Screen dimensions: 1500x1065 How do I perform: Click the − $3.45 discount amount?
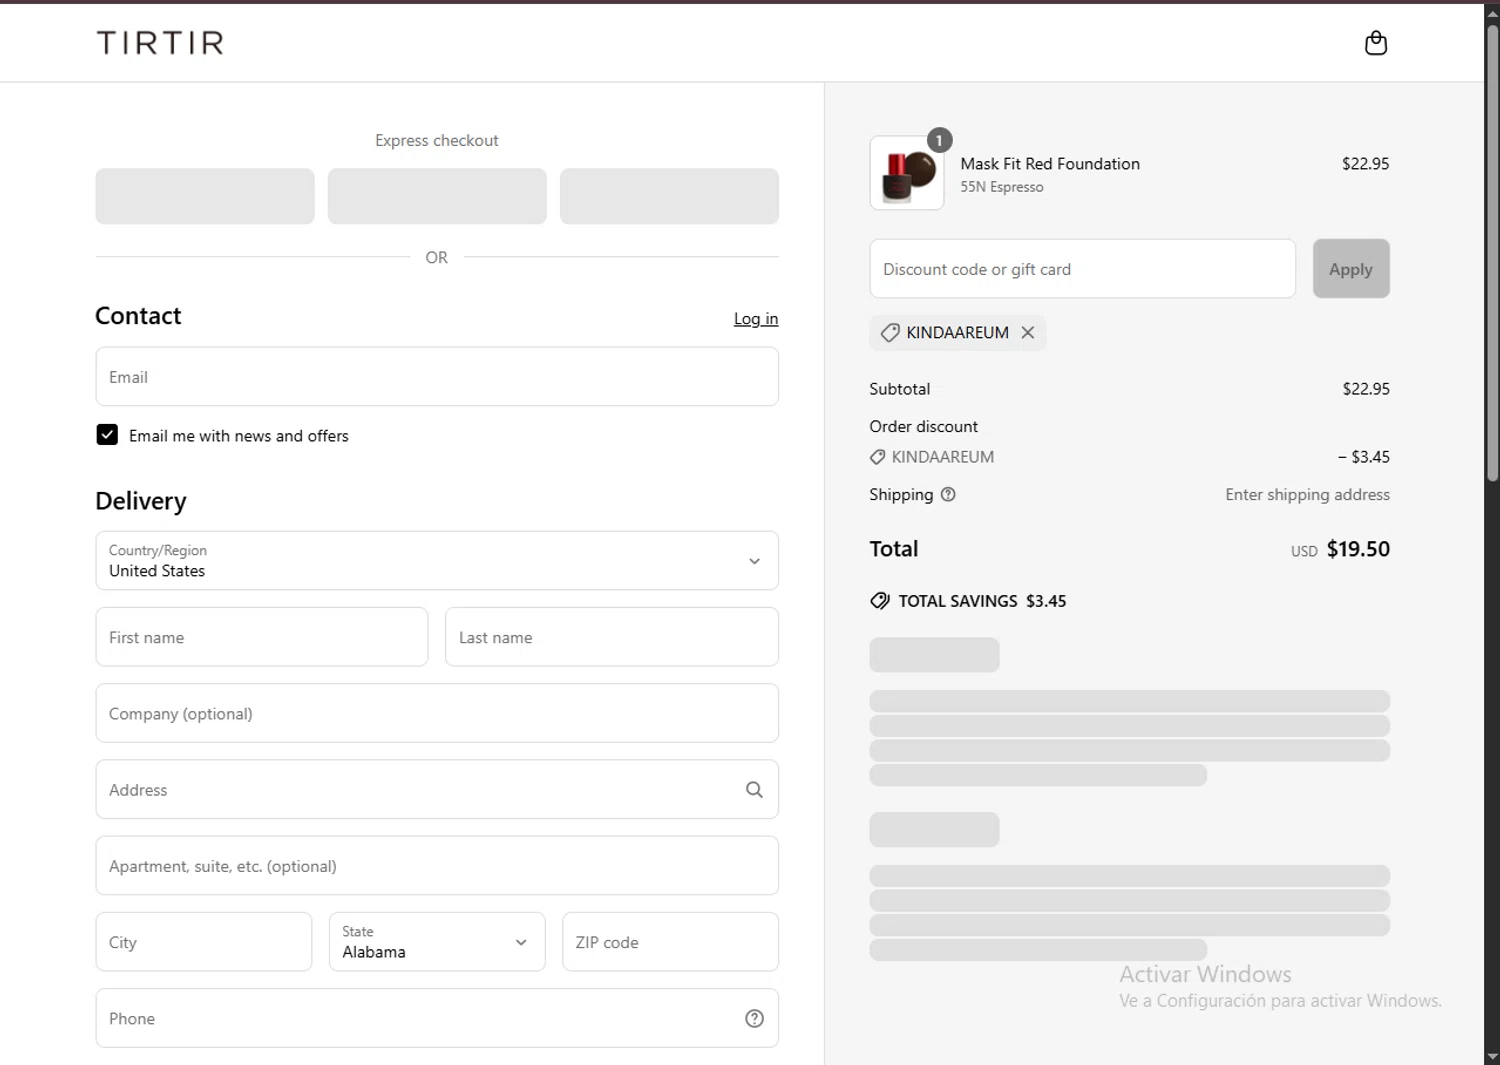tap(1364, 457)
